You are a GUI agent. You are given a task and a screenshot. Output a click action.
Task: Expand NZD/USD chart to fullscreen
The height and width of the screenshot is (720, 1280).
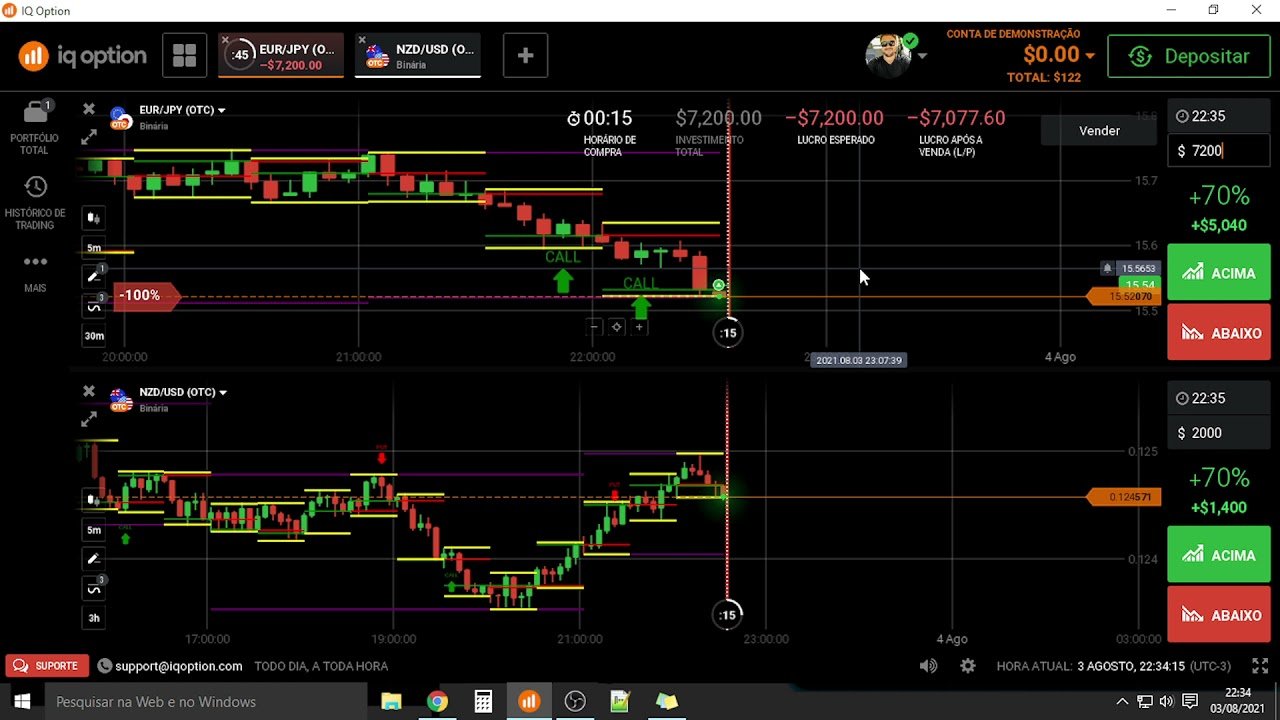[x=89, y=419]
